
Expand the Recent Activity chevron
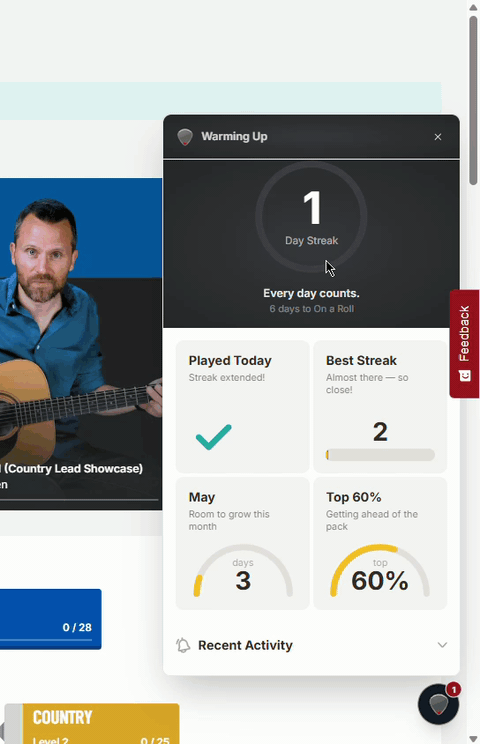[x=442, y=645]
